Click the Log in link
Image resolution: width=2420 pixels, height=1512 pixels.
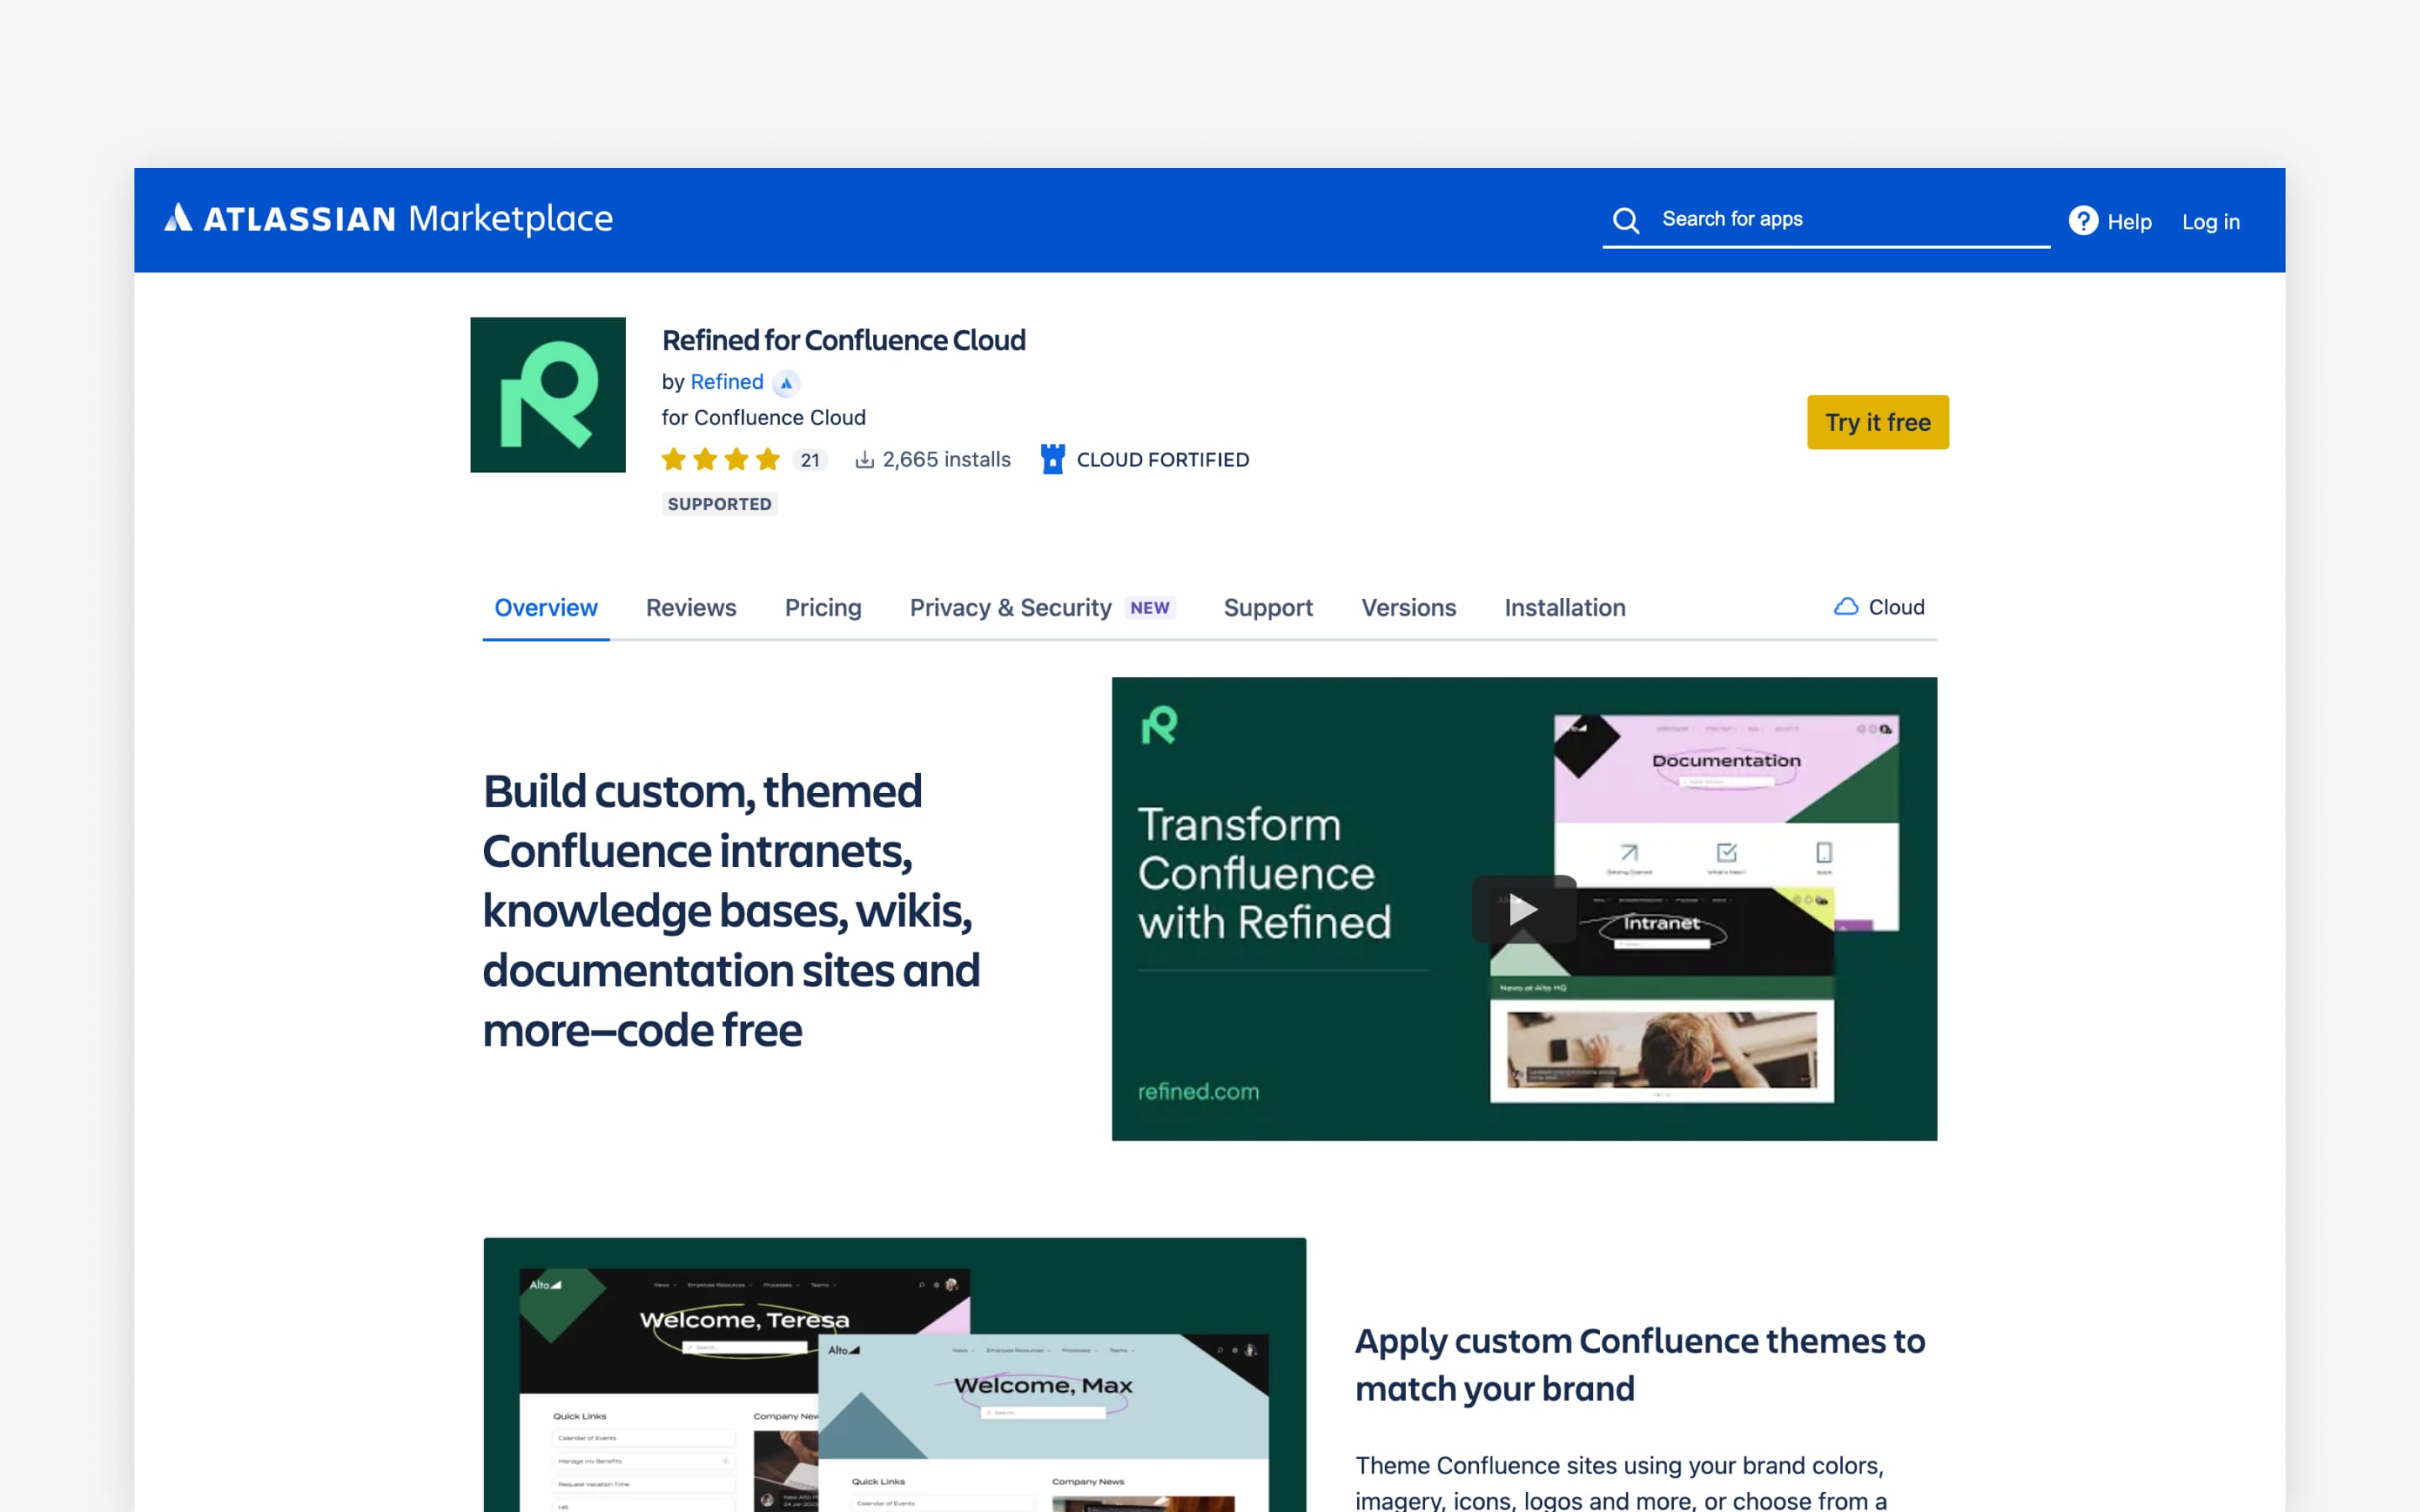click(x=2210, y=221)
